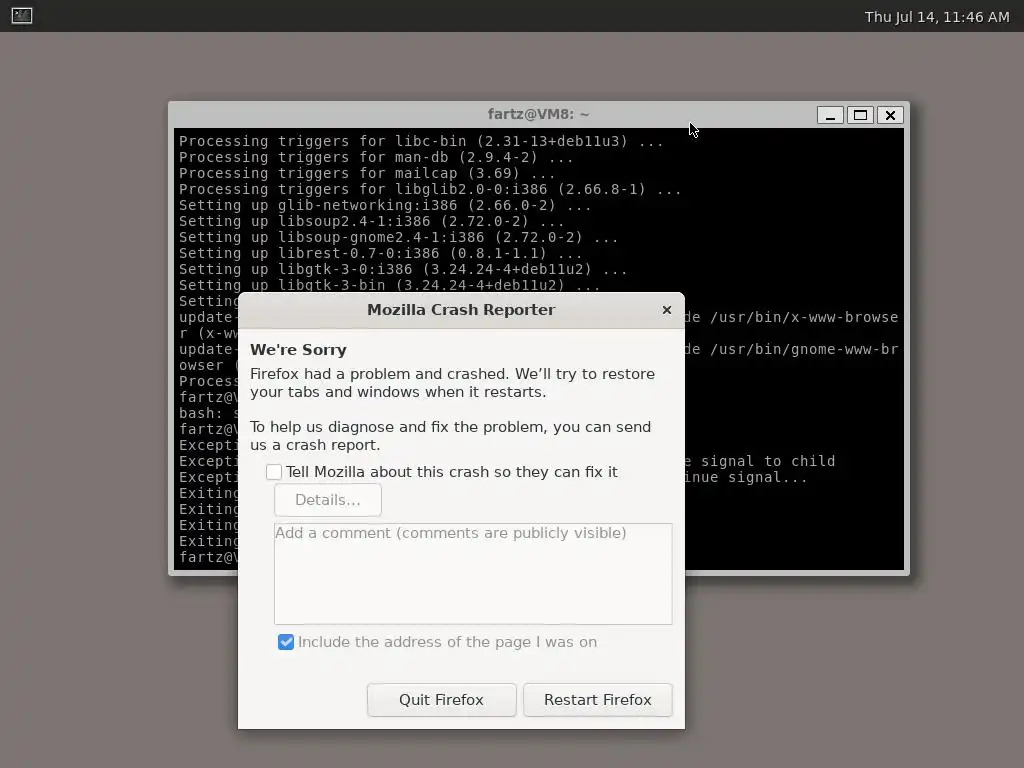The image size is (1024, 768).
Task: Click 'Setting up glib-networking:i386' terminal line
Action: click(x=385, y=205)
